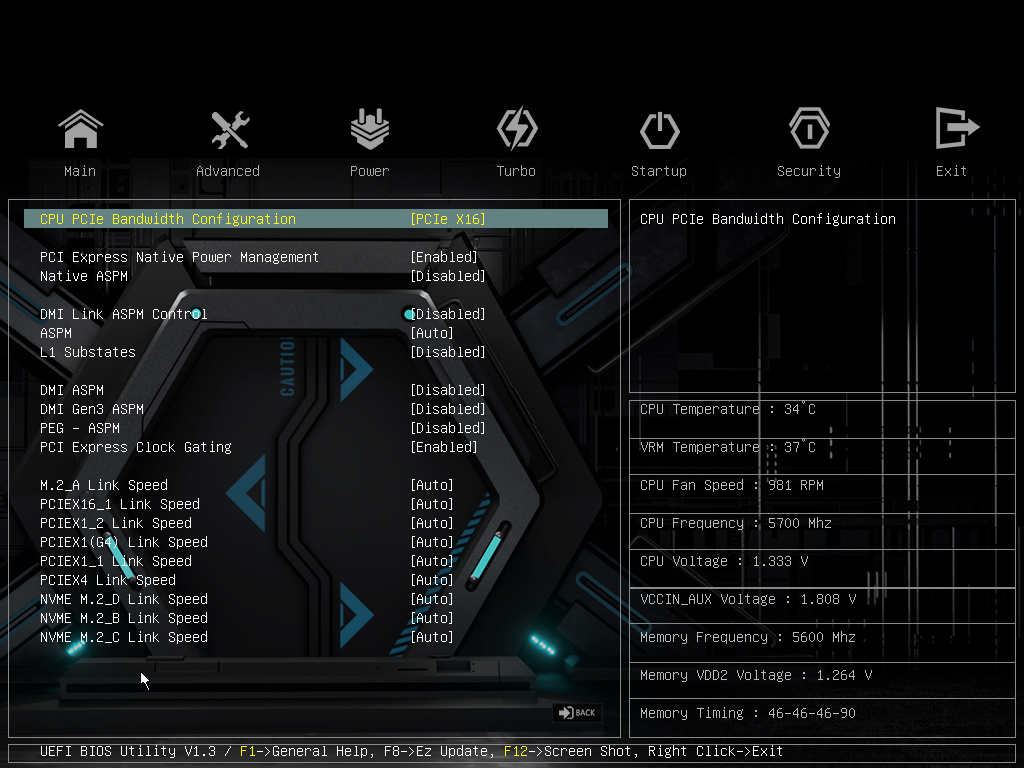Toggle PCI Express Native Power Management value
Image resolution: width=1024 pixels, height=768 pixels.
point(444,257)
